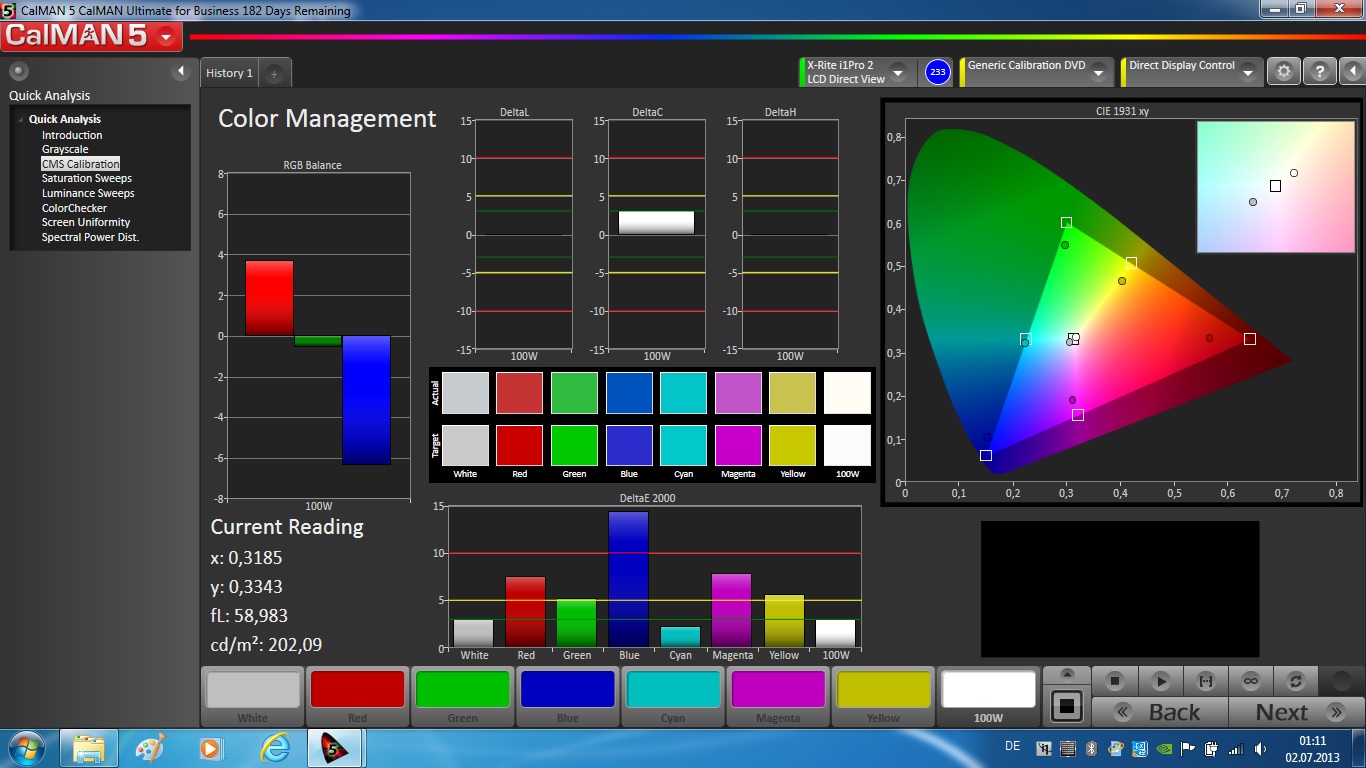Launch Windows Media Player from taskbar
This screenshot has height=768, width=1366.
pyautogui.click(x=211, y=748)
